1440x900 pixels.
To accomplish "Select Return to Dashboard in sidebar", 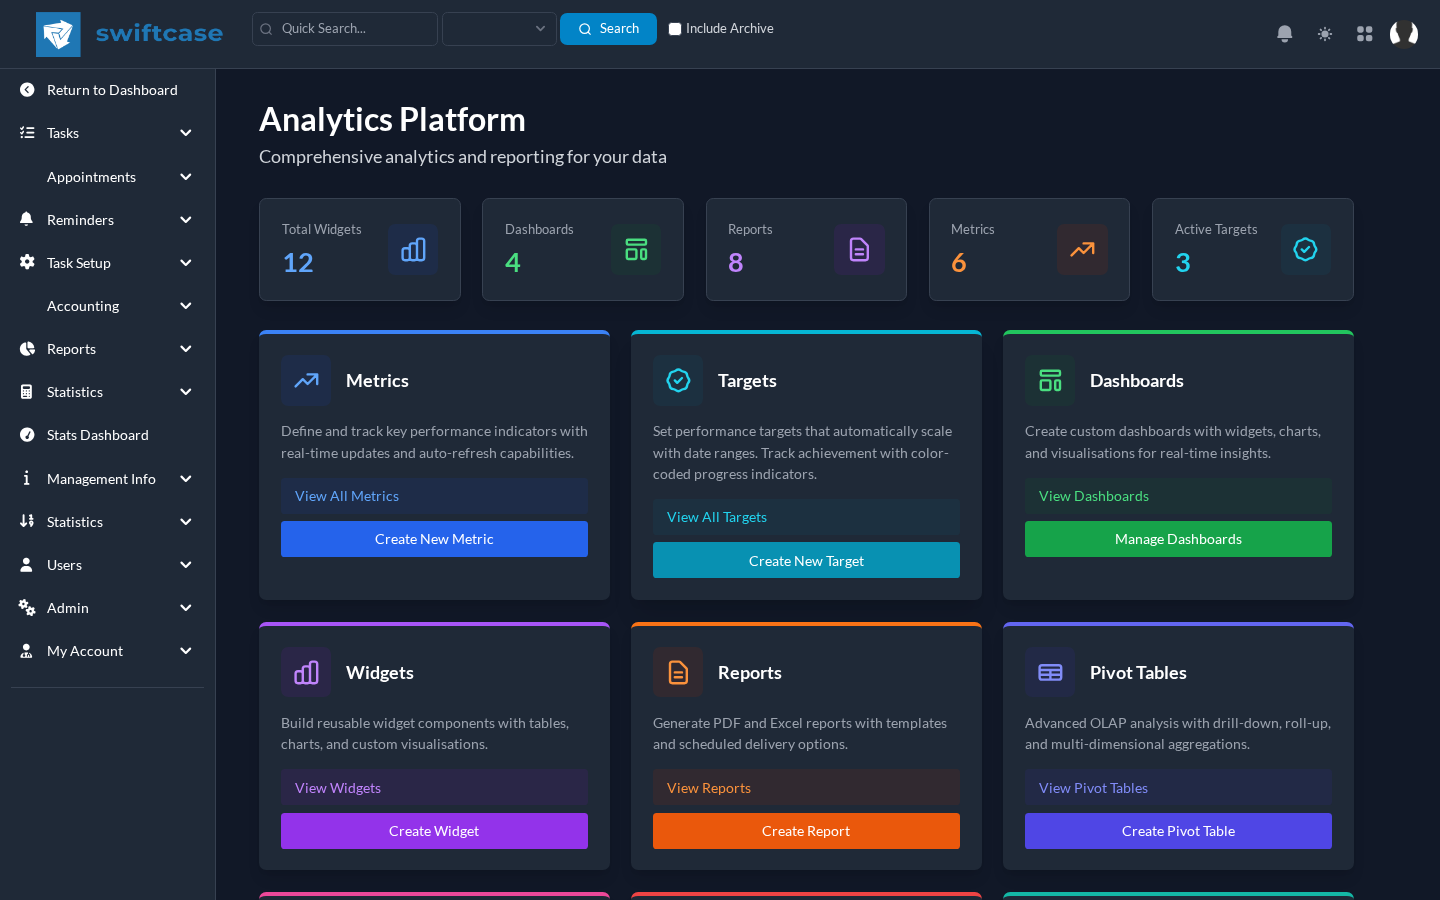I will tap(112, 90).
